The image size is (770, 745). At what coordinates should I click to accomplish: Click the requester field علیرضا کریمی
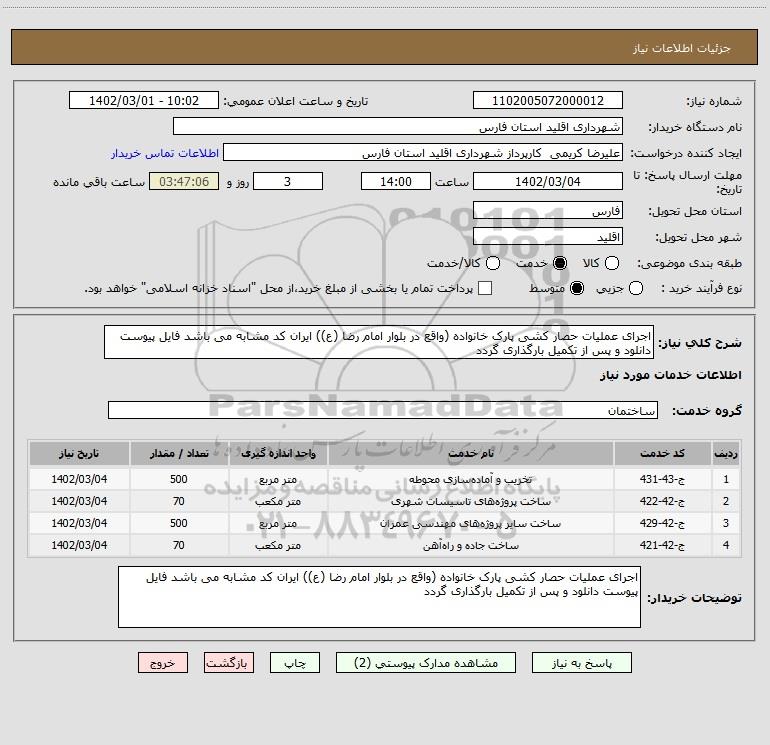(x=423, y=153)
